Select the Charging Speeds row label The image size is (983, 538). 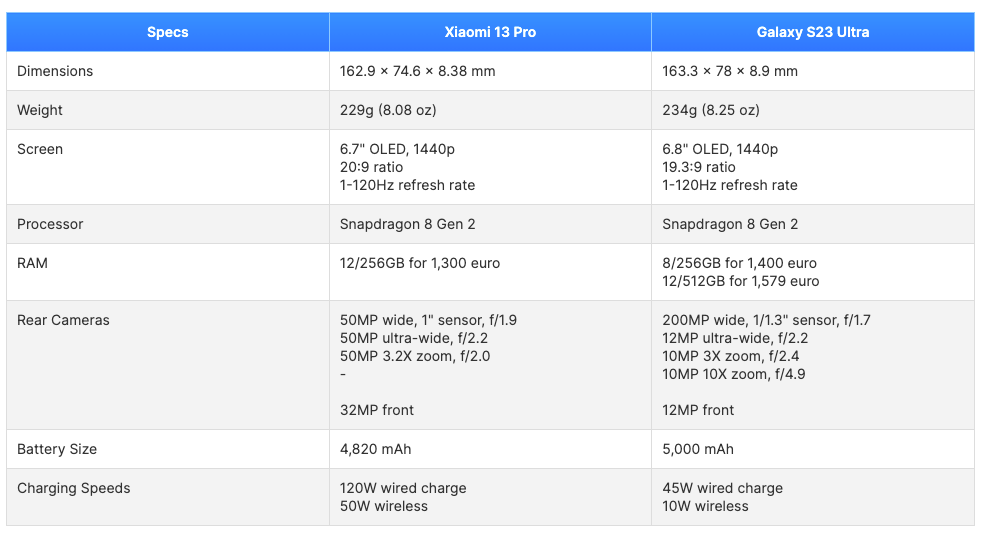tap(73, 488)
